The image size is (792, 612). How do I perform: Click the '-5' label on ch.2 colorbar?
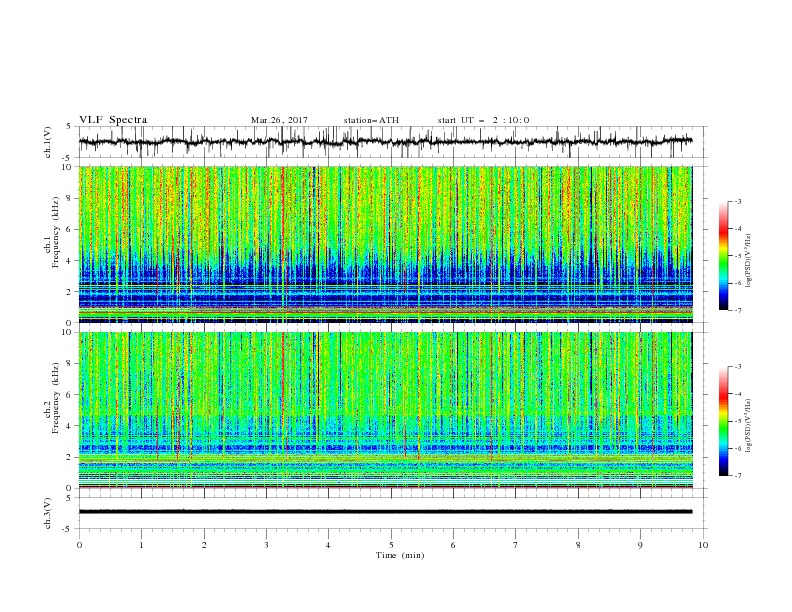[737, 421]
